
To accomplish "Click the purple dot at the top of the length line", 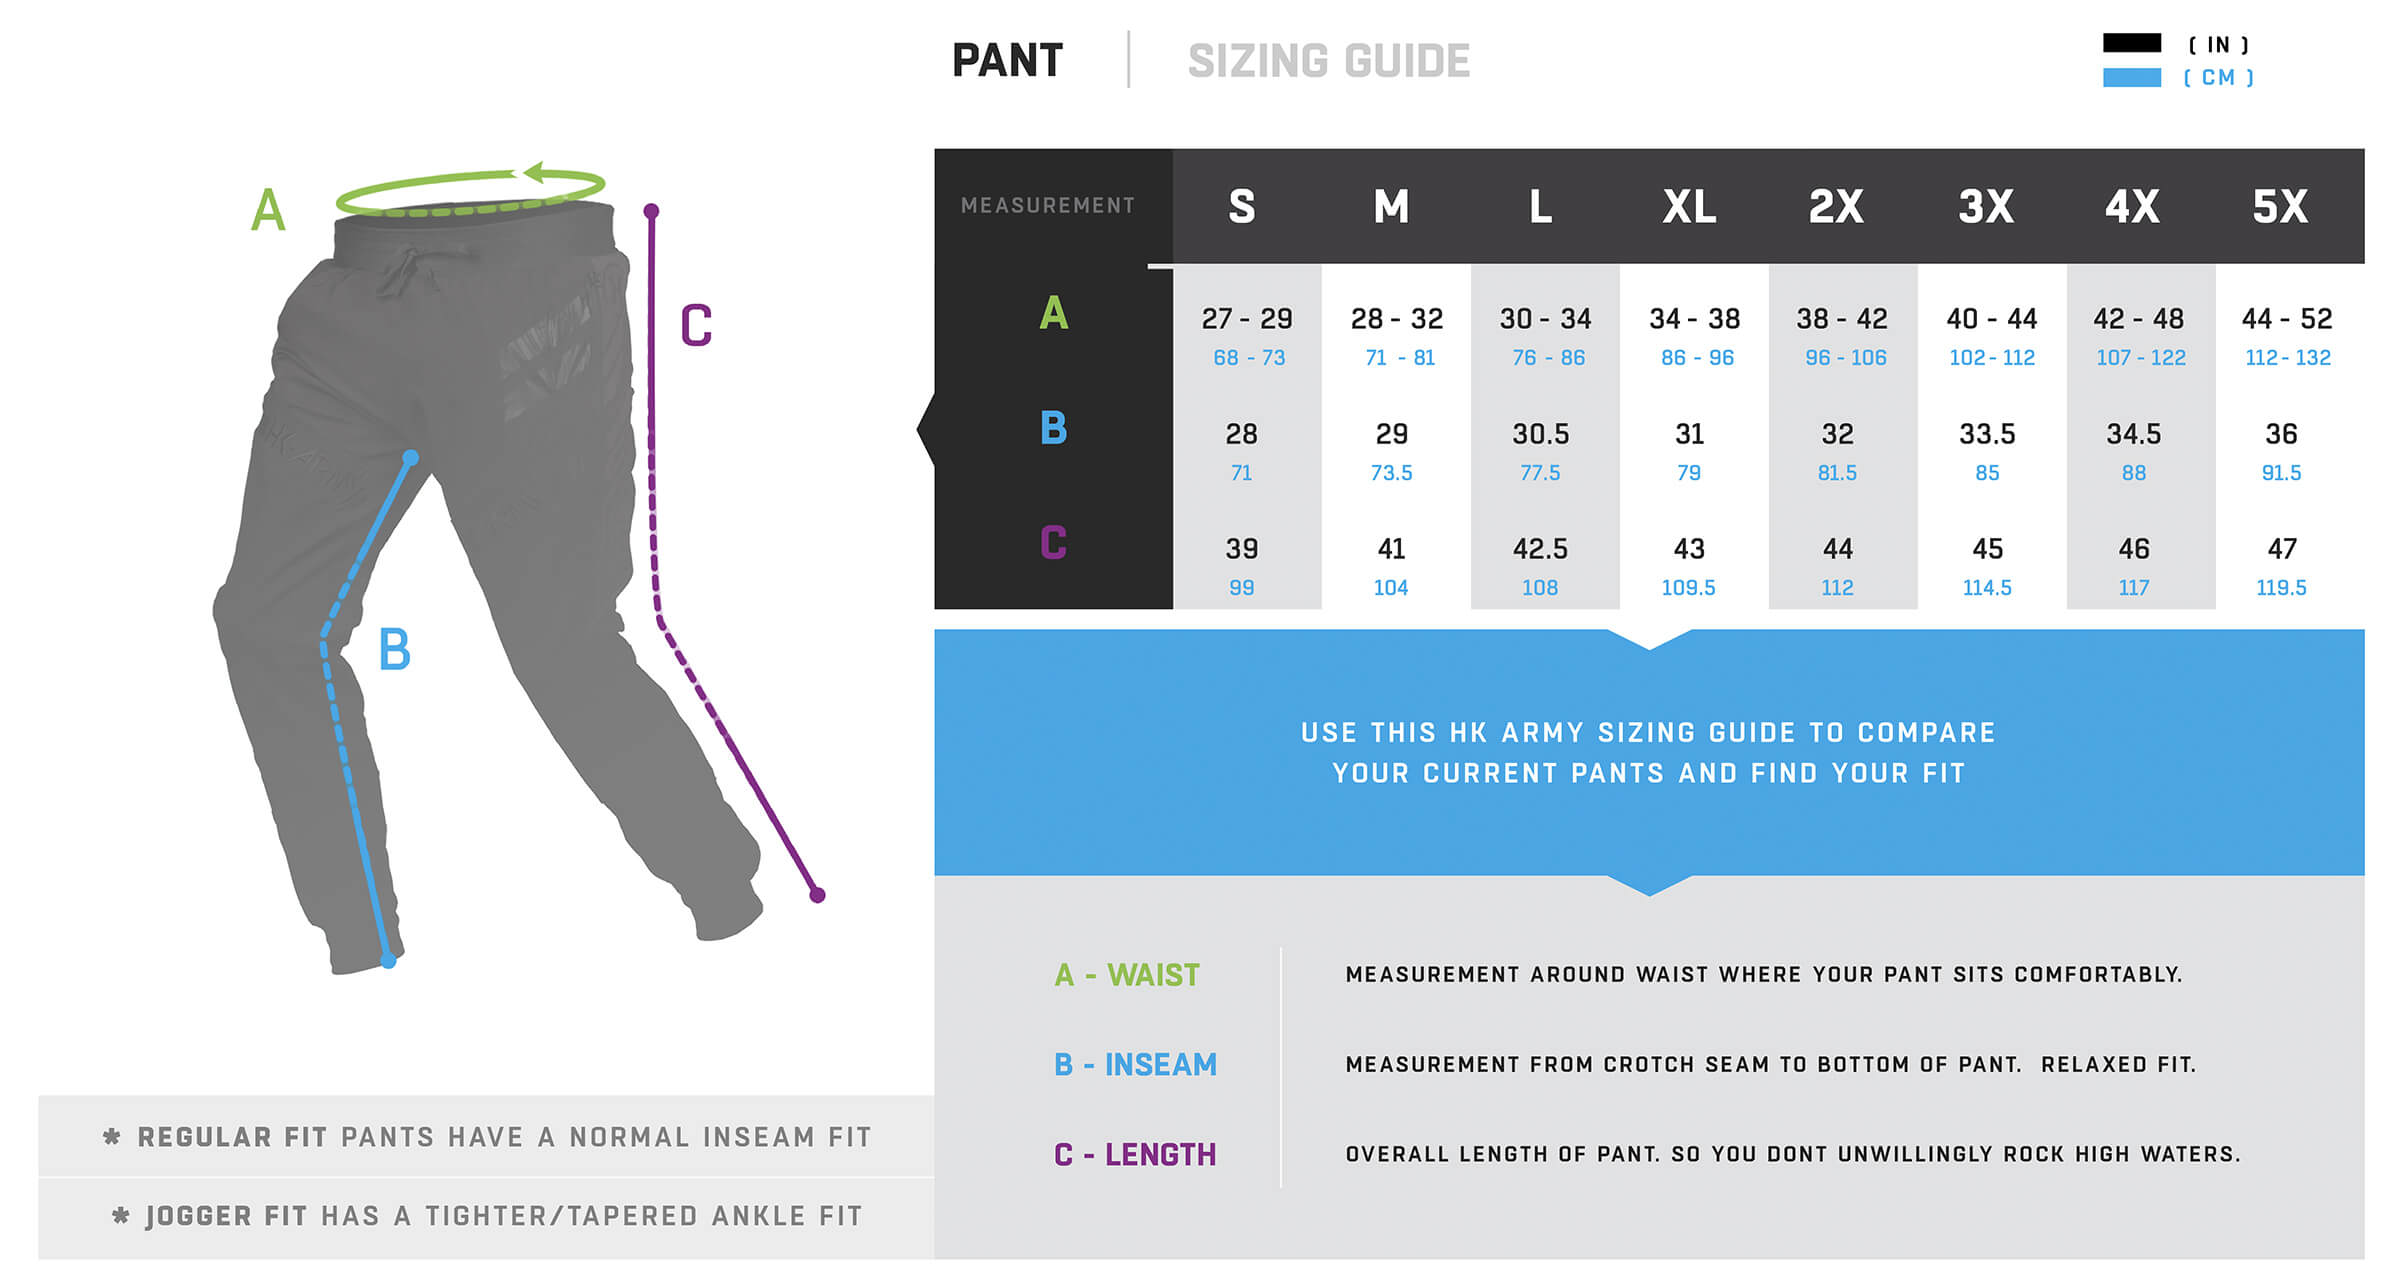I will click(x=651, y=211).
